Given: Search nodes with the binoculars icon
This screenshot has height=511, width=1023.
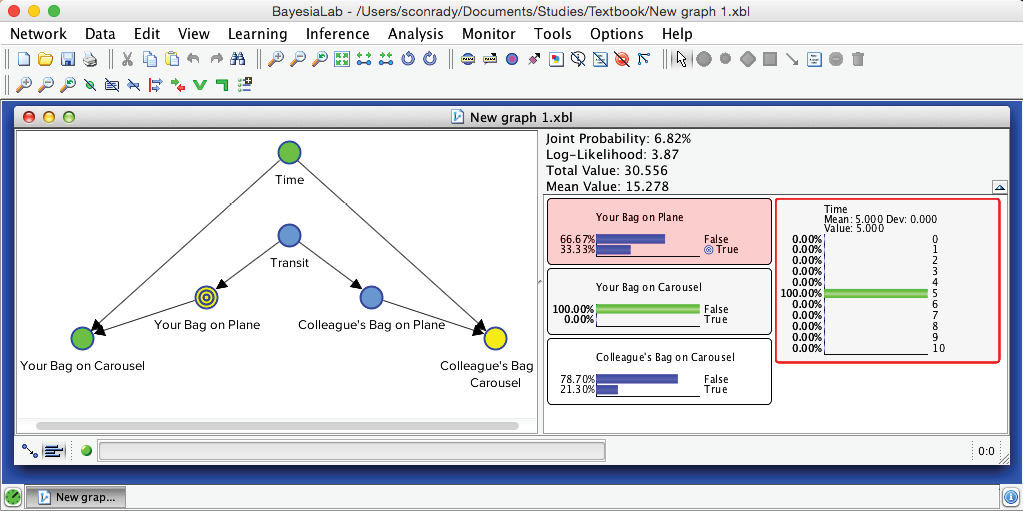Looking at the screenshot, I should coord(237,59).
